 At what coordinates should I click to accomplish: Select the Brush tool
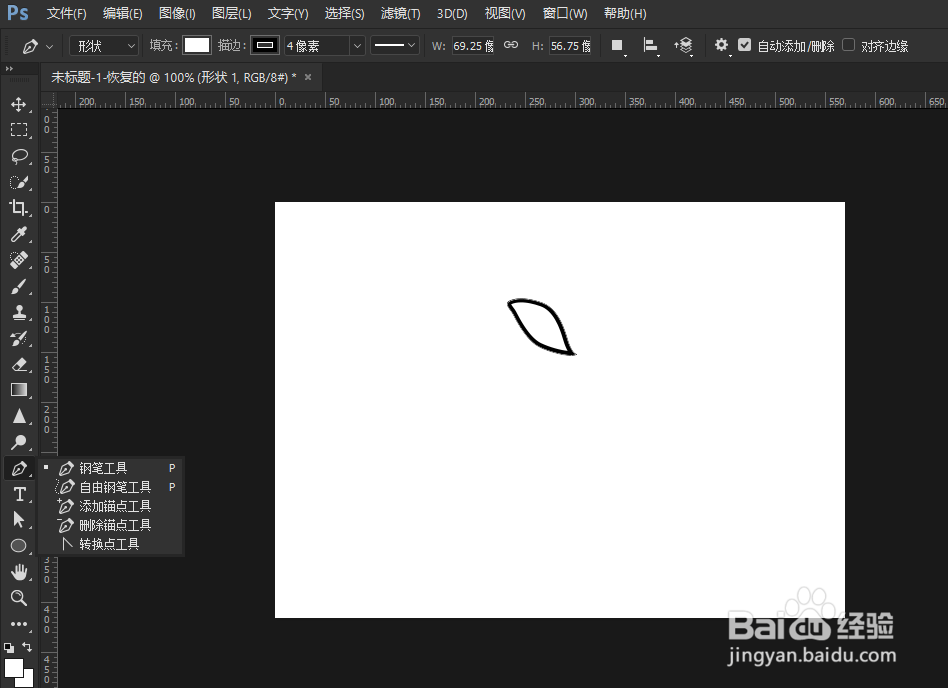[x=19, y=286]
